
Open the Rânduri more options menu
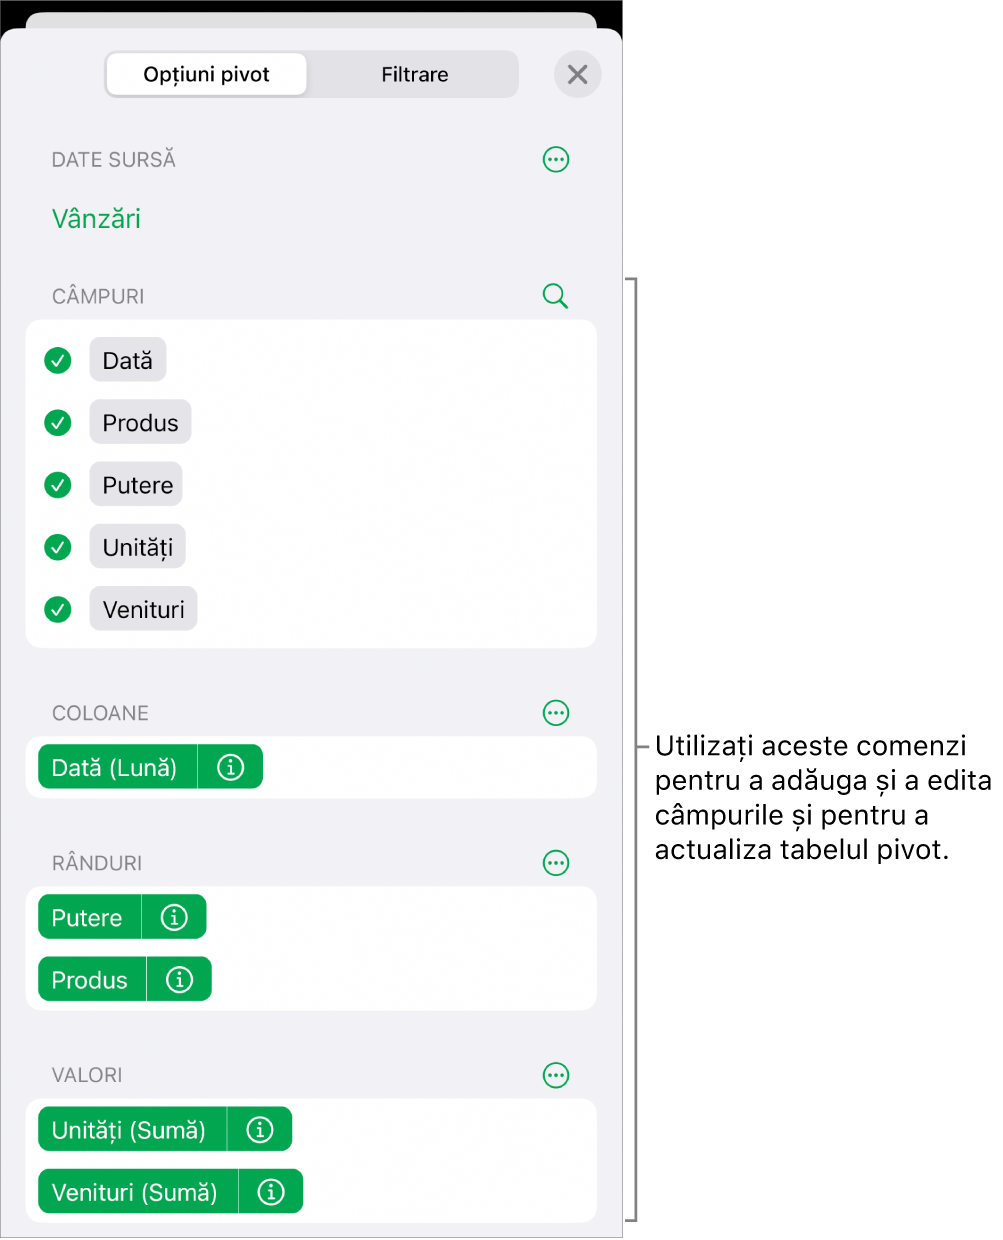point(556,863)
